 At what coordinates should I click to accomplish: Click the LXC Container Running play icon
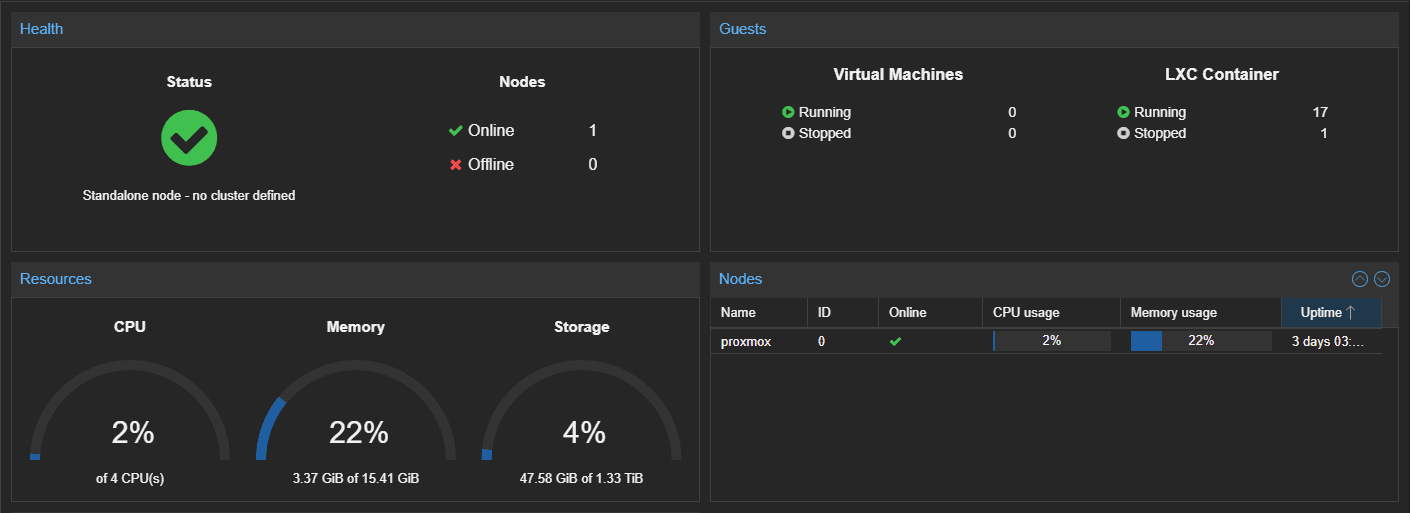(1123, 113)
